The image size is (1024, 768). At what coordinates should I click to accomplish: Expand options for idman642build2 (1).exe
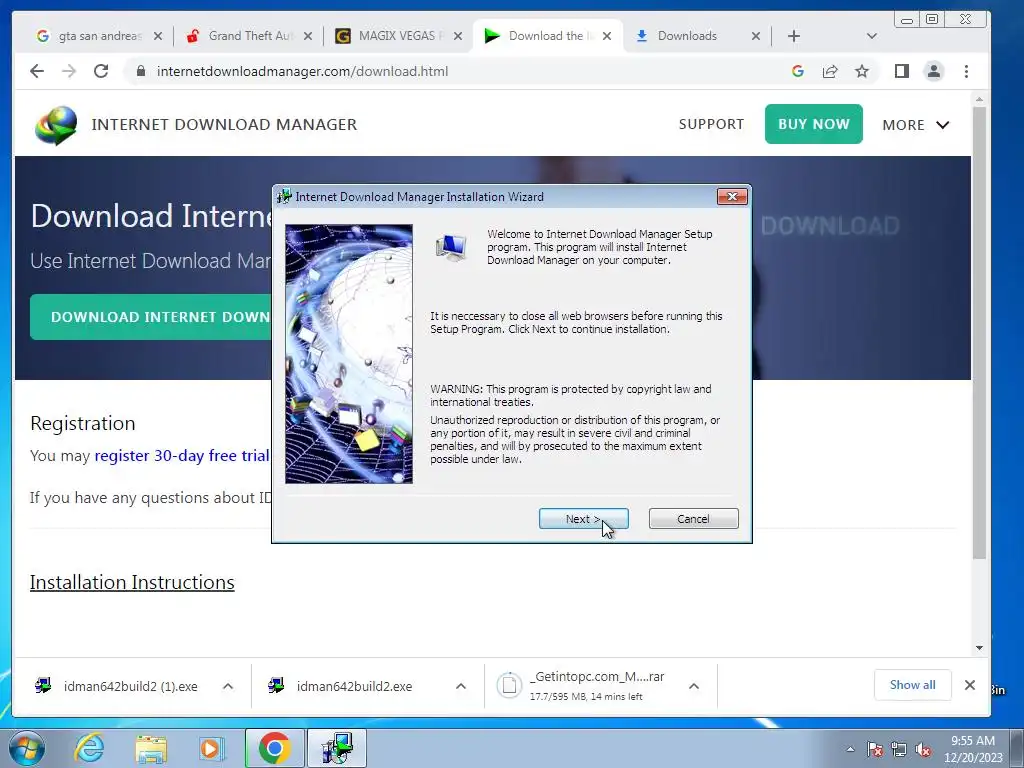tap(228, 686)
